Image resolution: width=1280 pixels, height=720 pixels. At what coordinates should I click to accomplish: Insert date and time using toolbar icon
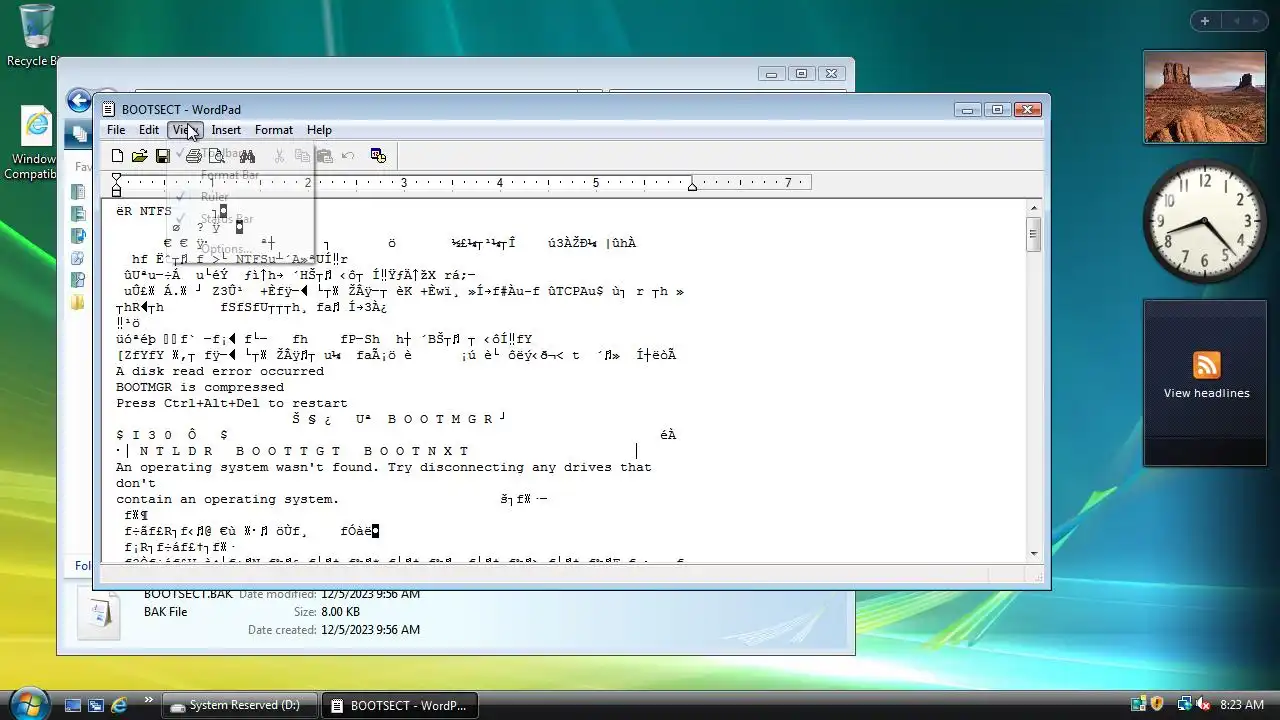378,156
